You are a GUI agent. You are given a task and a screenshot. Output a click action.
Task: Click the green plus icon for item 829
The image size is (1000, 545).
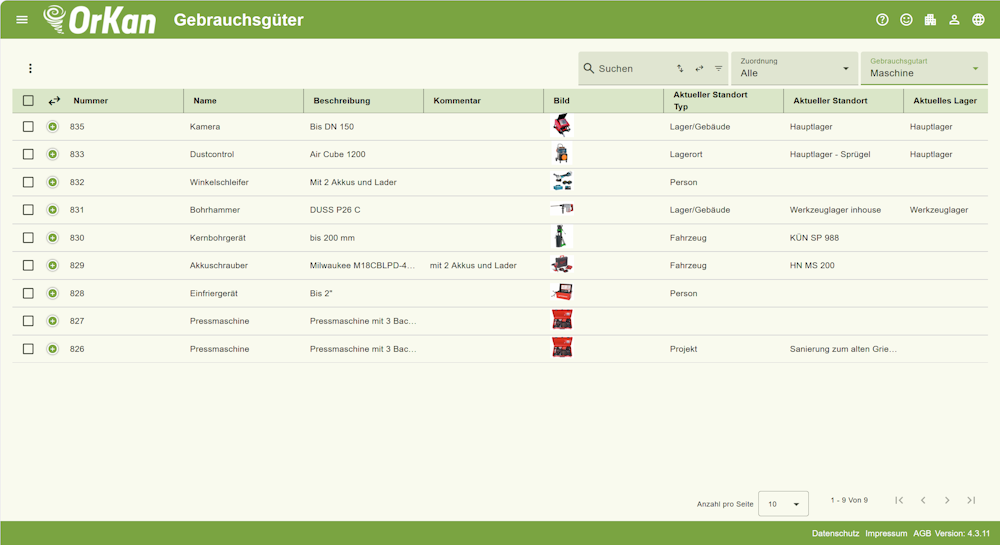pyautogui.click(x=52, y=265)
